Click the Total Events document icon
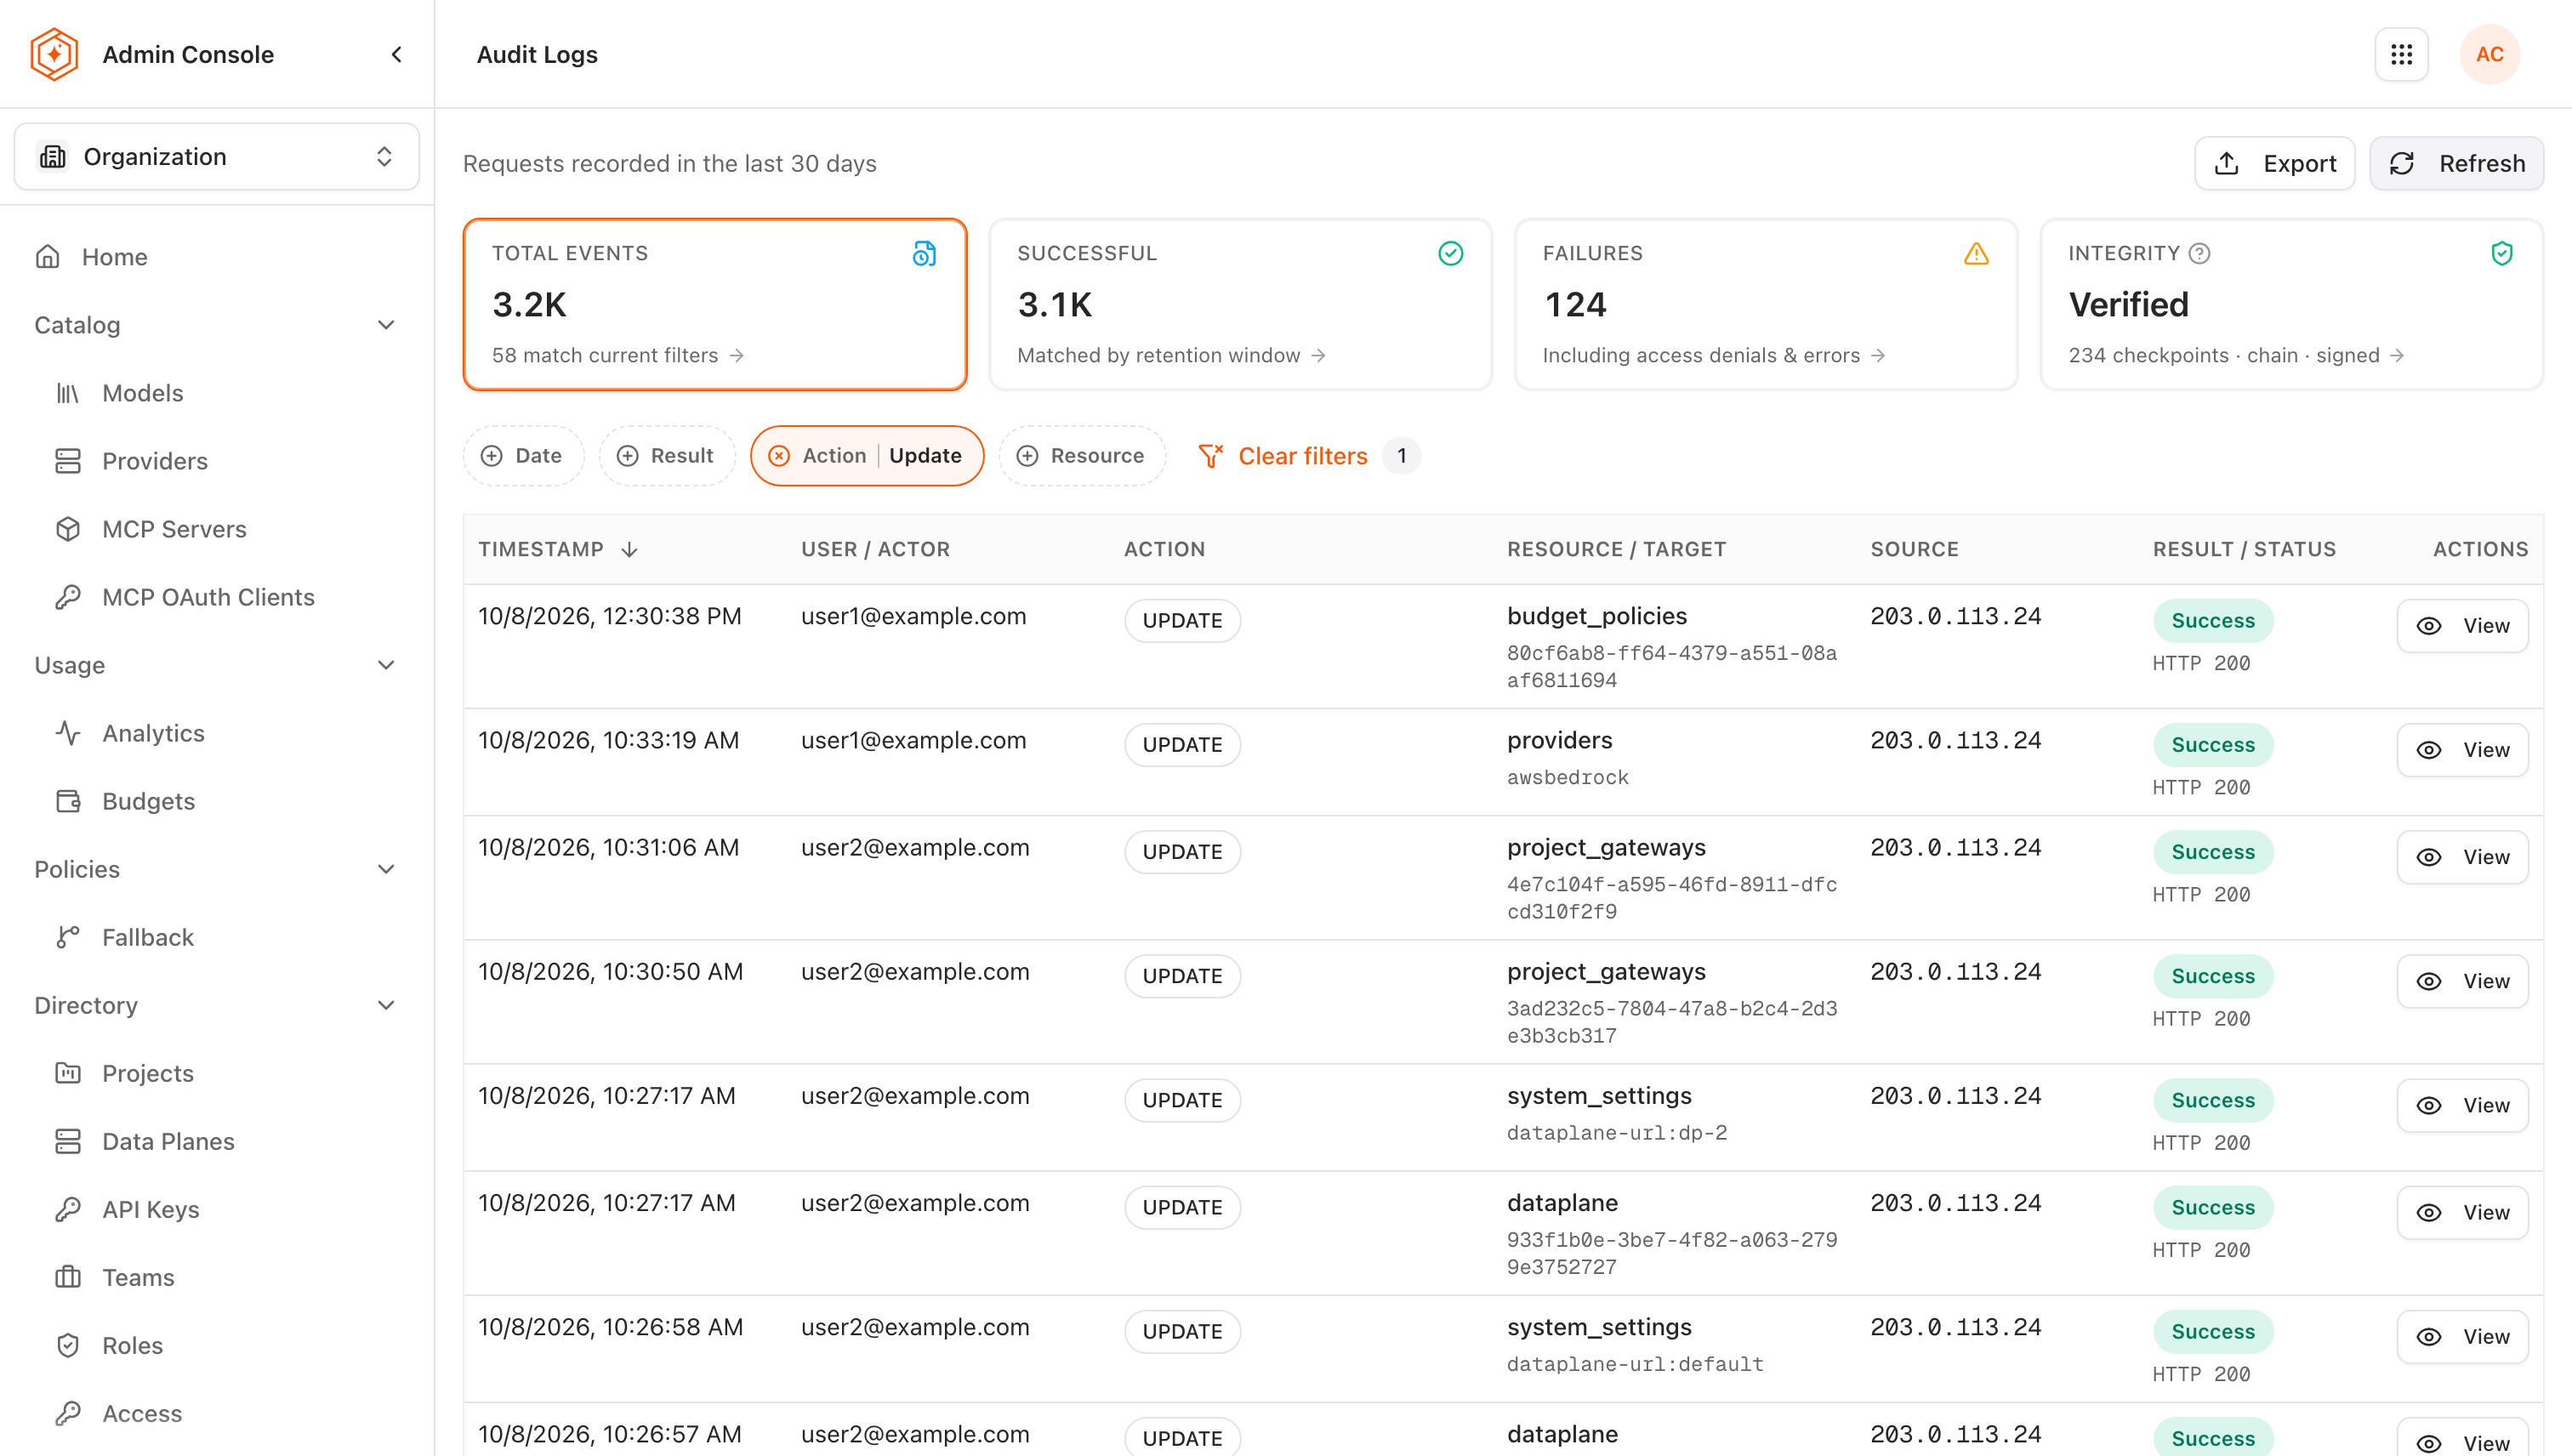This screenshot has height=1456, width=2572. [924, 253]
